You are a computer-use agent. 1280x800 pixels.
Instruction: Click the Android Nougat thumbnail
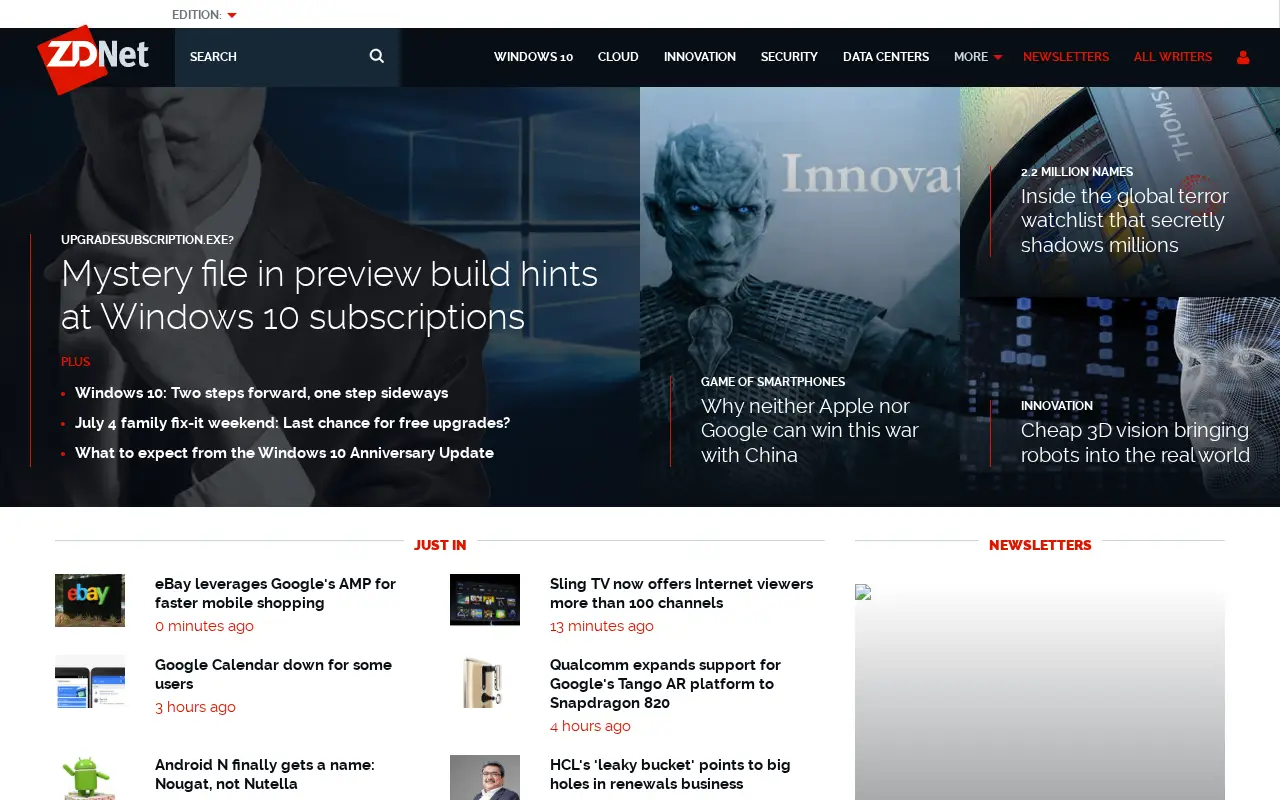point(90,778)
